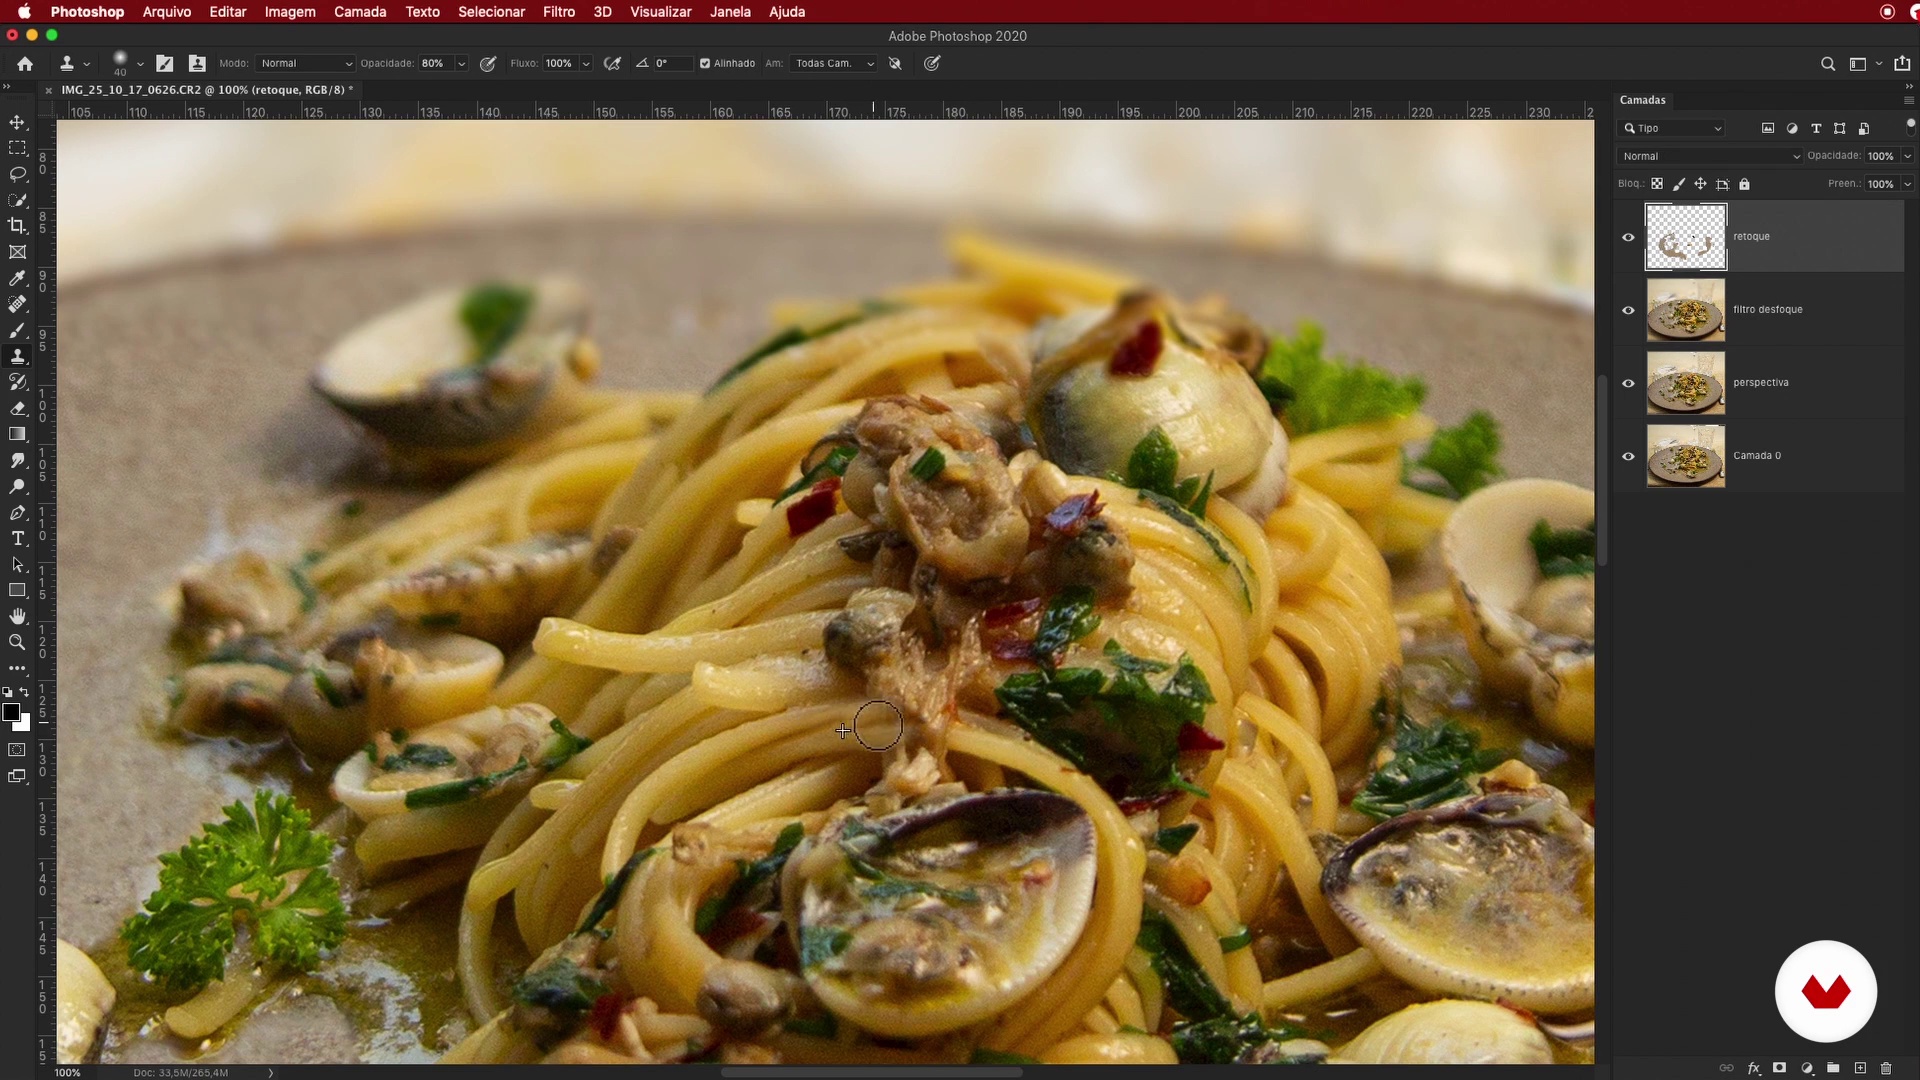The height and width of the screenshot is (1080, 1920).
Task: Open the Modo blend mode dropdown
Action: (305, 63)
